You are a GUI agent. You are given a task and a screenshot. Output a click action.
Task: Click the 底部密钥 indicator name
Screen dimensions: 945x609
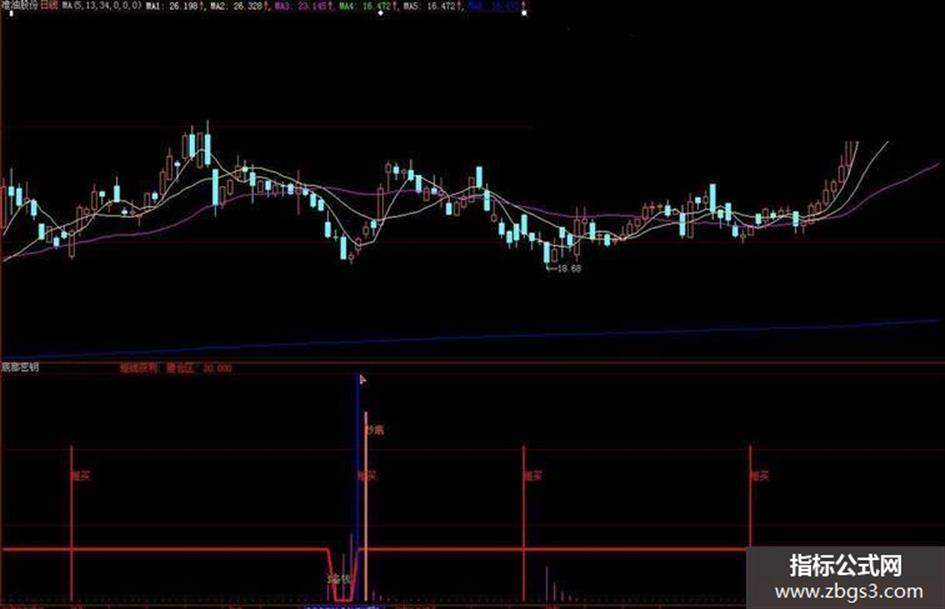pos(19,367)
